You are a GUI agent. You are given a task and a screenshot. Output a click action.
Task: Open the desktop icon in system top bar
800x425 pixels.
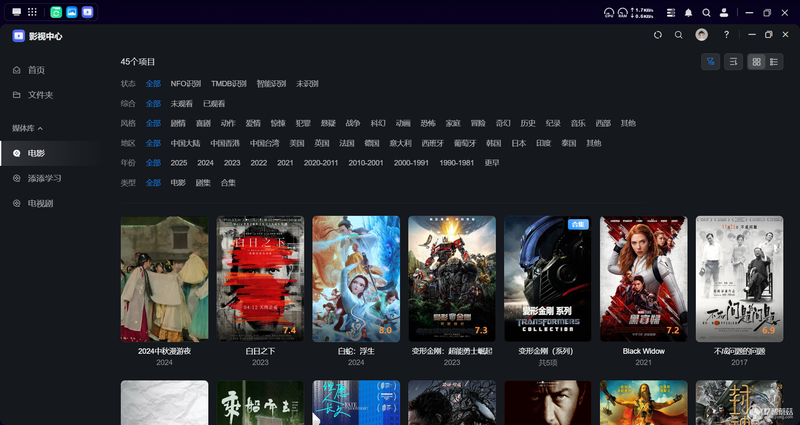click(x=17, y=12)
